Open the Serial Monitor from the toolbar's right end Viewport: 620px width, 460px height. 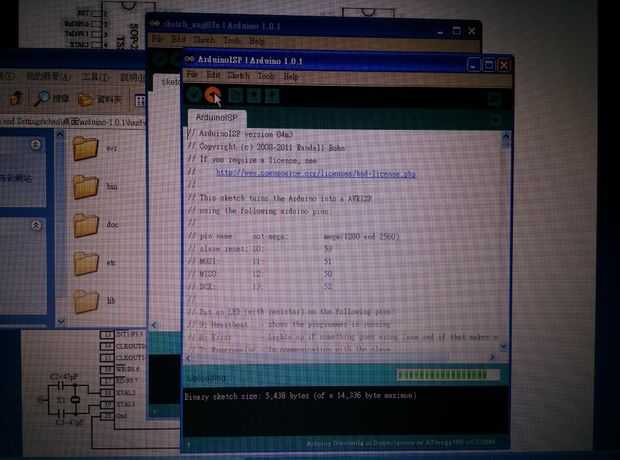(x=495, y=98)
